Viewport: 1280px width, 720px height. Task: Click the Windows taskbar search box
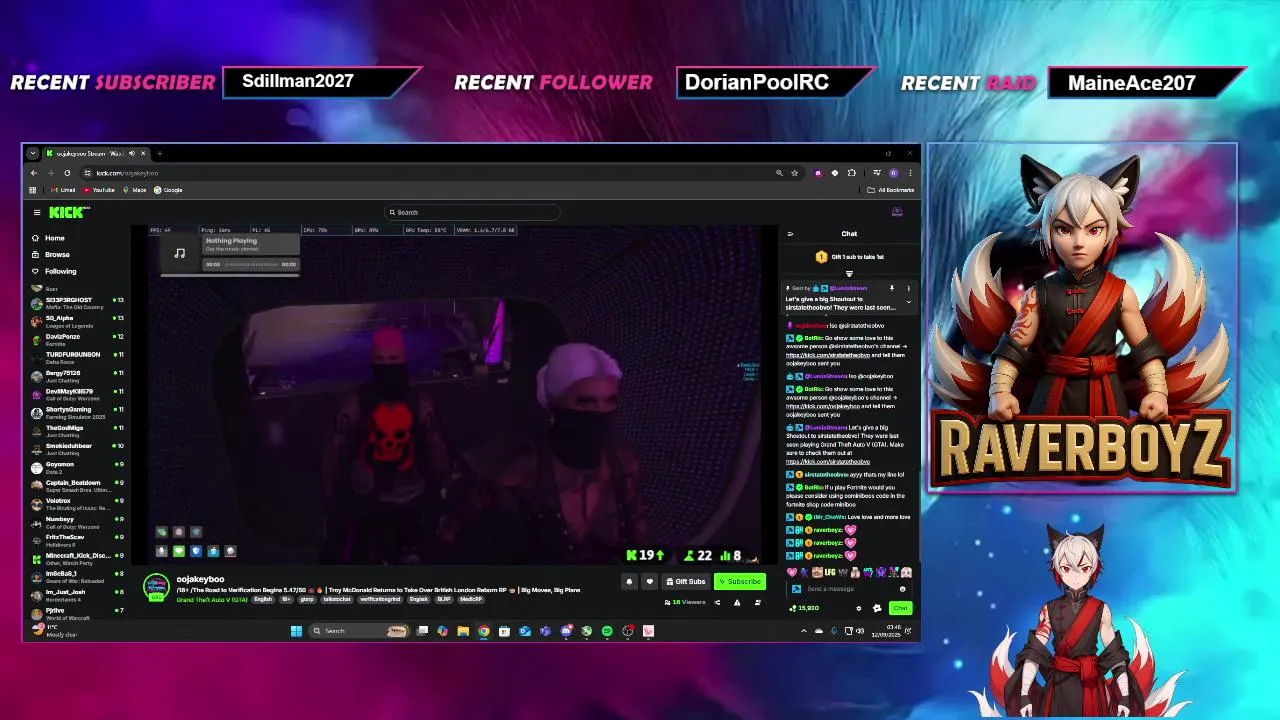[x=360, y=631]
